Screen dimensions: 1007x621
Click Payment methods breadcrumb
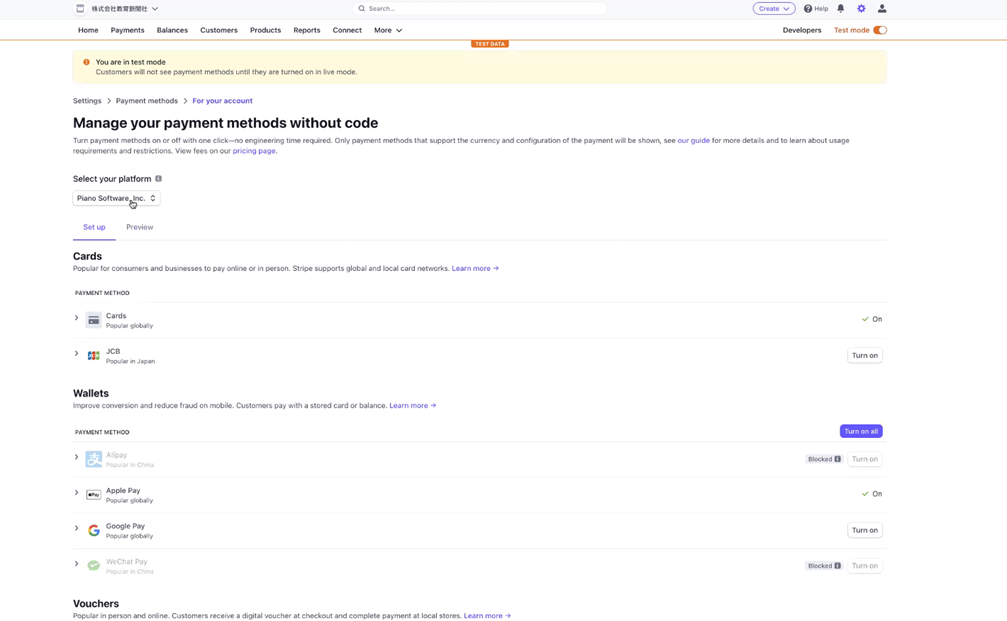[146, 101]
